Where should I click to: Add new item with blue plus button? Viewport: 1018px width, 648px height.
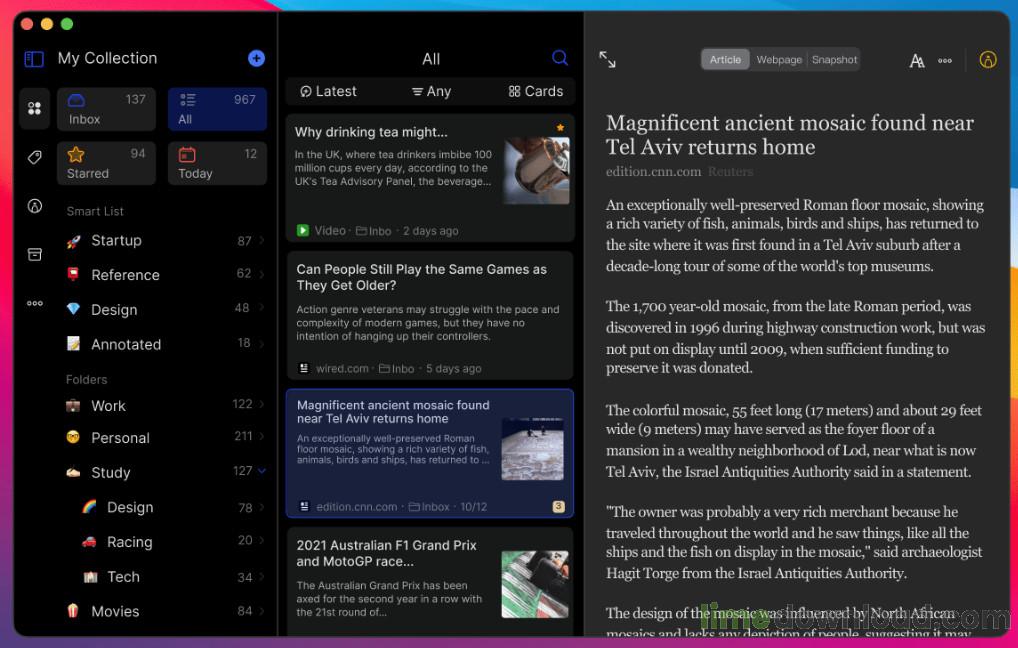256,58
